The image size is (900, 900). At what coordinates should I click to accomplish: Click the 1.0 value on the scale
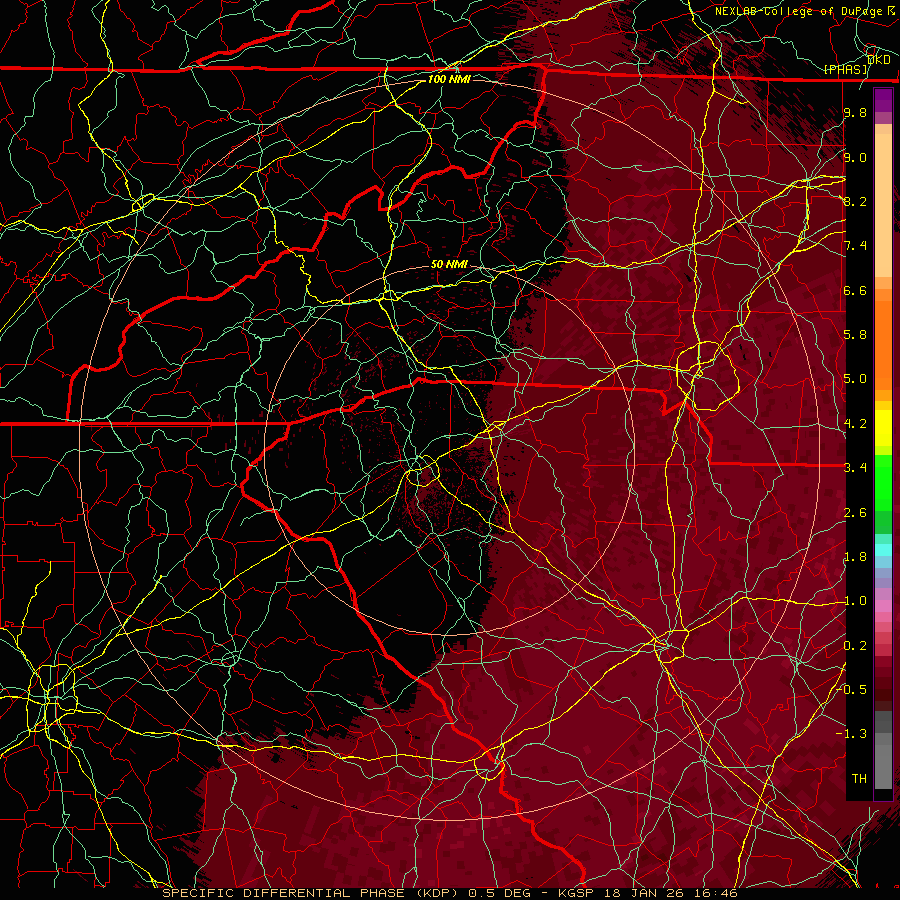[855, 601]
